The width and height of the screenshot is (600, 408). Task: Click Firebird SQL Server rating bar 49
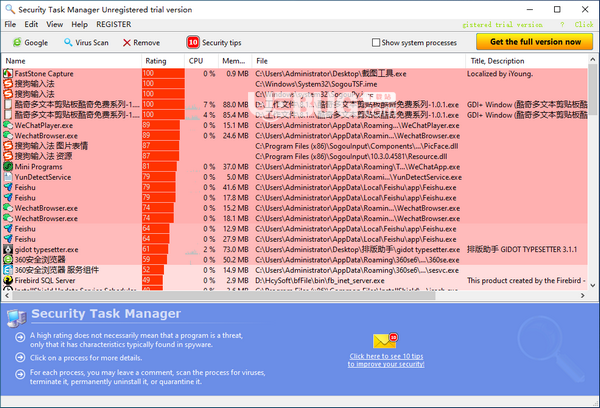[x=153, y=280]
